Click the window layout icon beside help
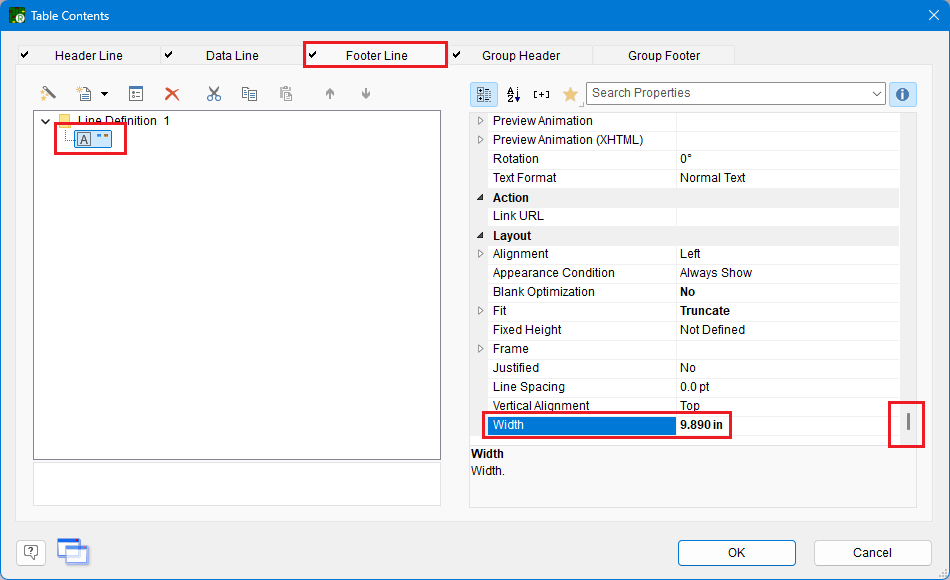This screenshot has height=580, width=950. (x=72, y=551)
